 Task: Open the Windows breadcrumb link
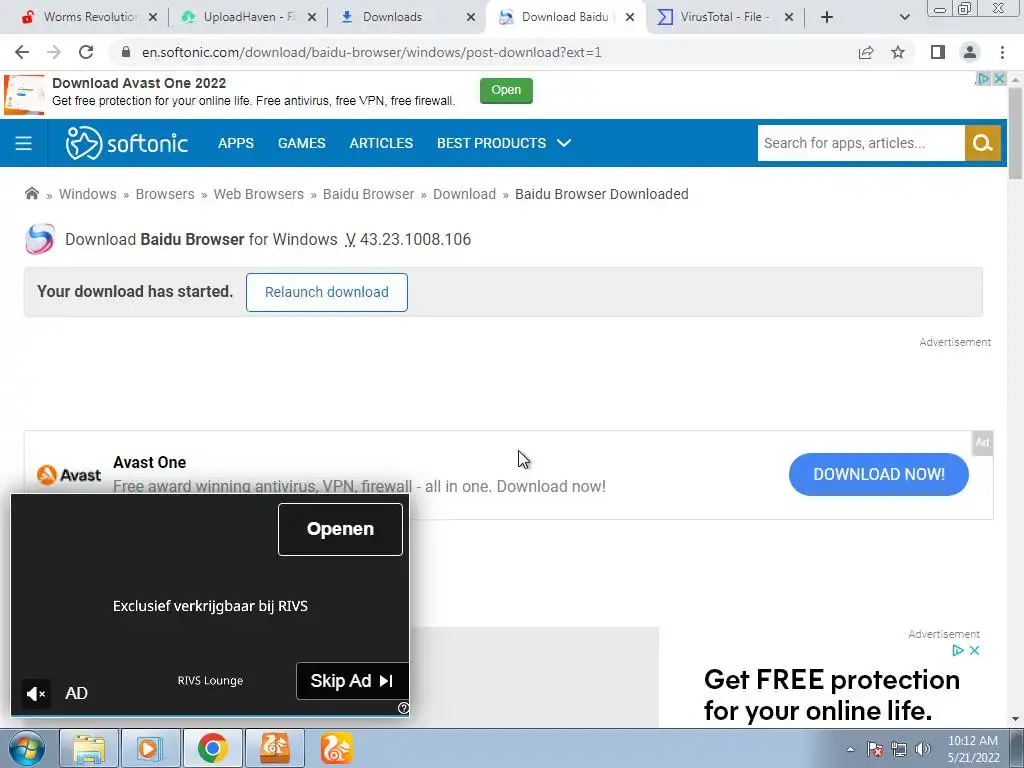coord(88,194)
